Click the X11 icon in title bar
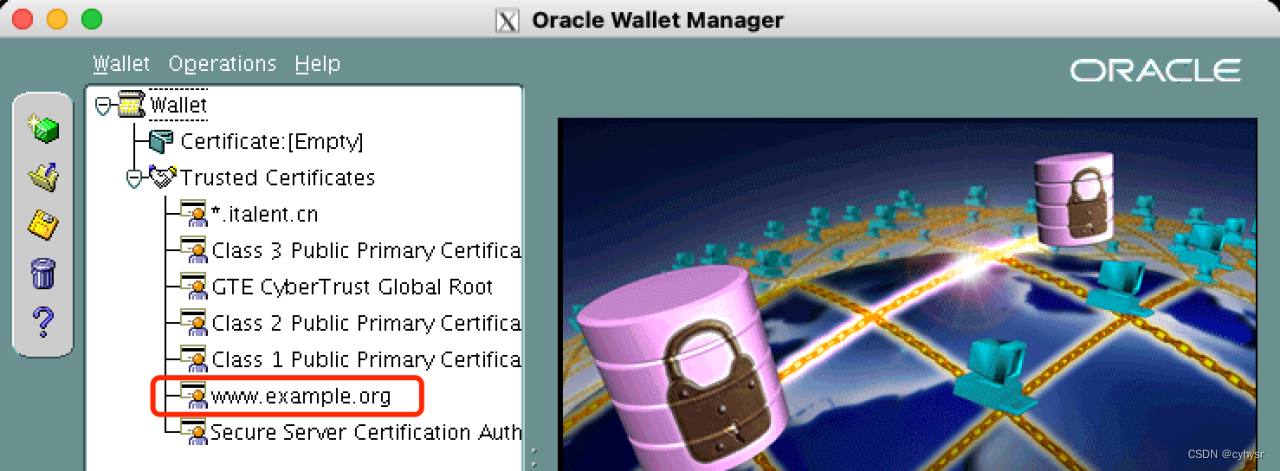This screenshot has width=1280, height=471. click(x=508, y=19)
